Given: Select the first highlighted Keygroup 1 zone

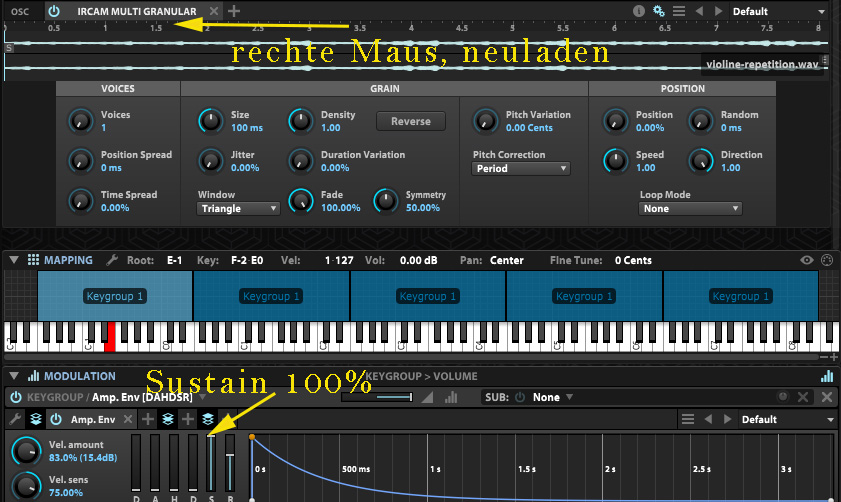Looking at the screenshot, I should click(115, 296).
